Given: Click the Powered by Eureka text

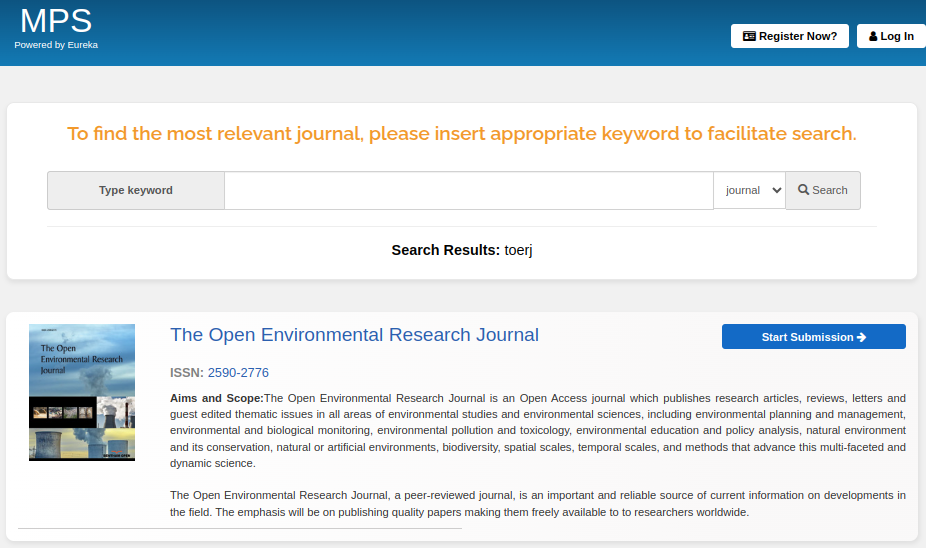Looking at the screenshot, I should click(x=56, y=45).
